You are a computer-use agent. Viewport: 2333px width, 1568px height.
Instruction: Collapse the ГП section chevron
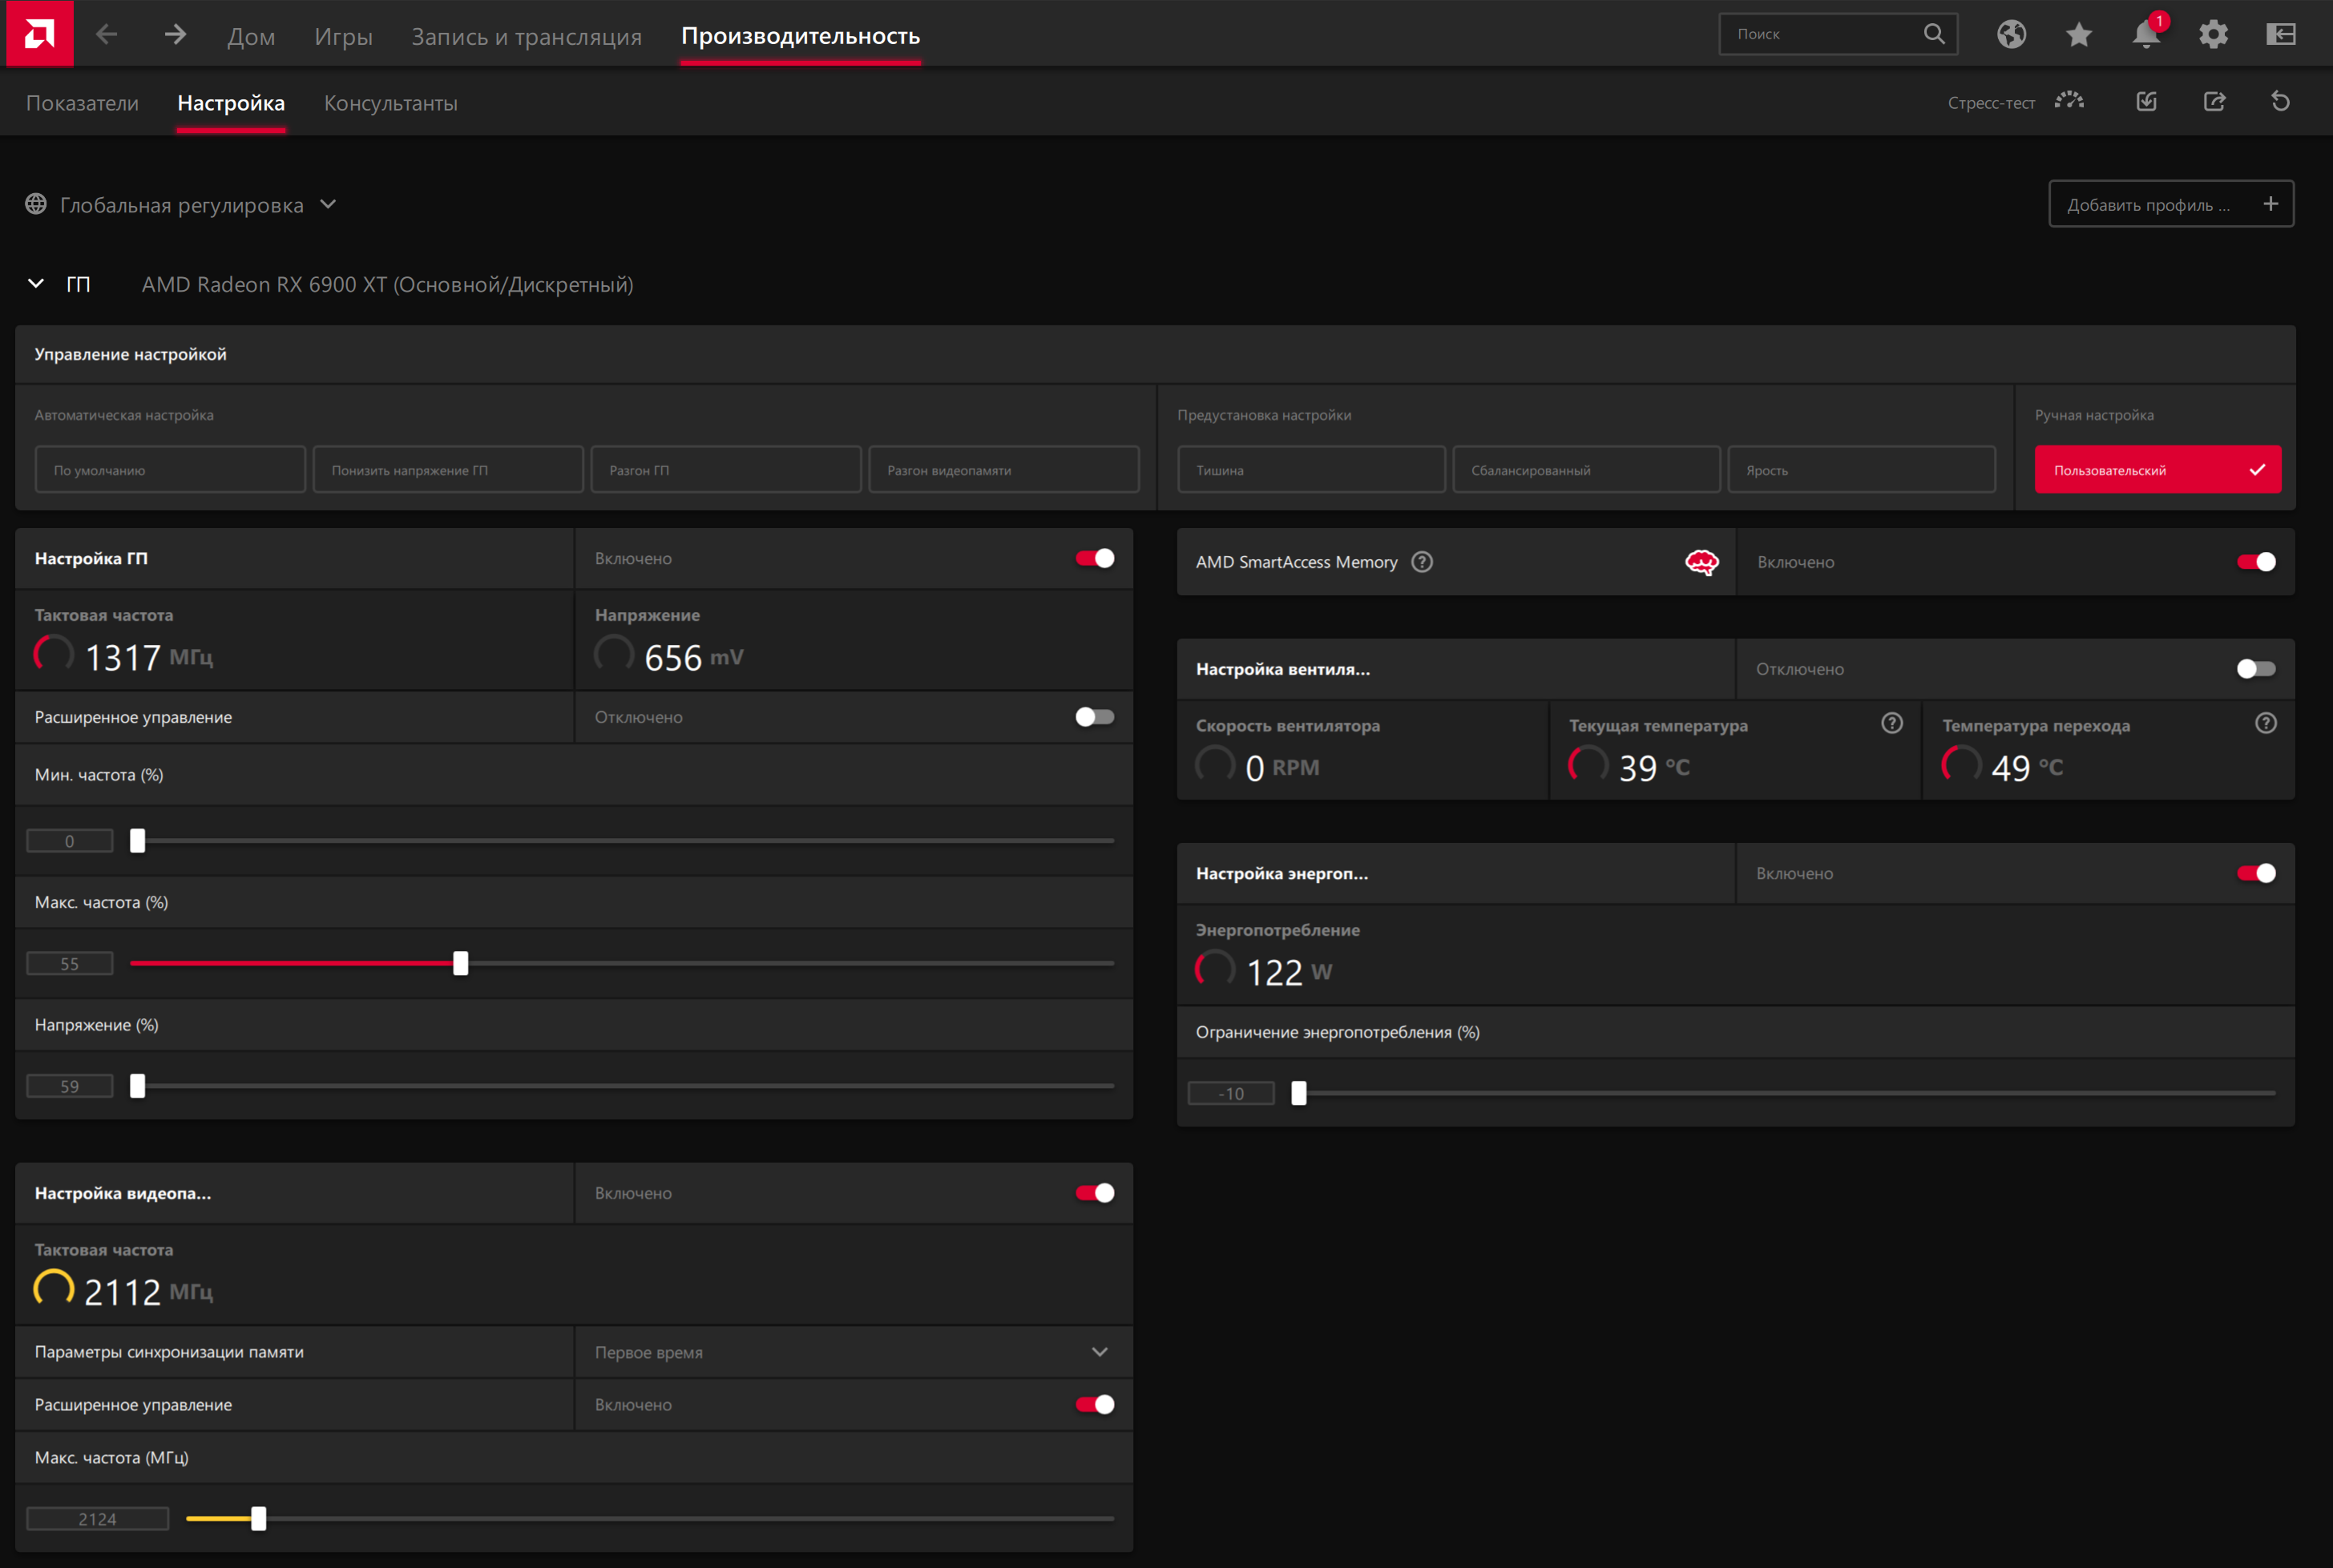click(x=36, y=284)
